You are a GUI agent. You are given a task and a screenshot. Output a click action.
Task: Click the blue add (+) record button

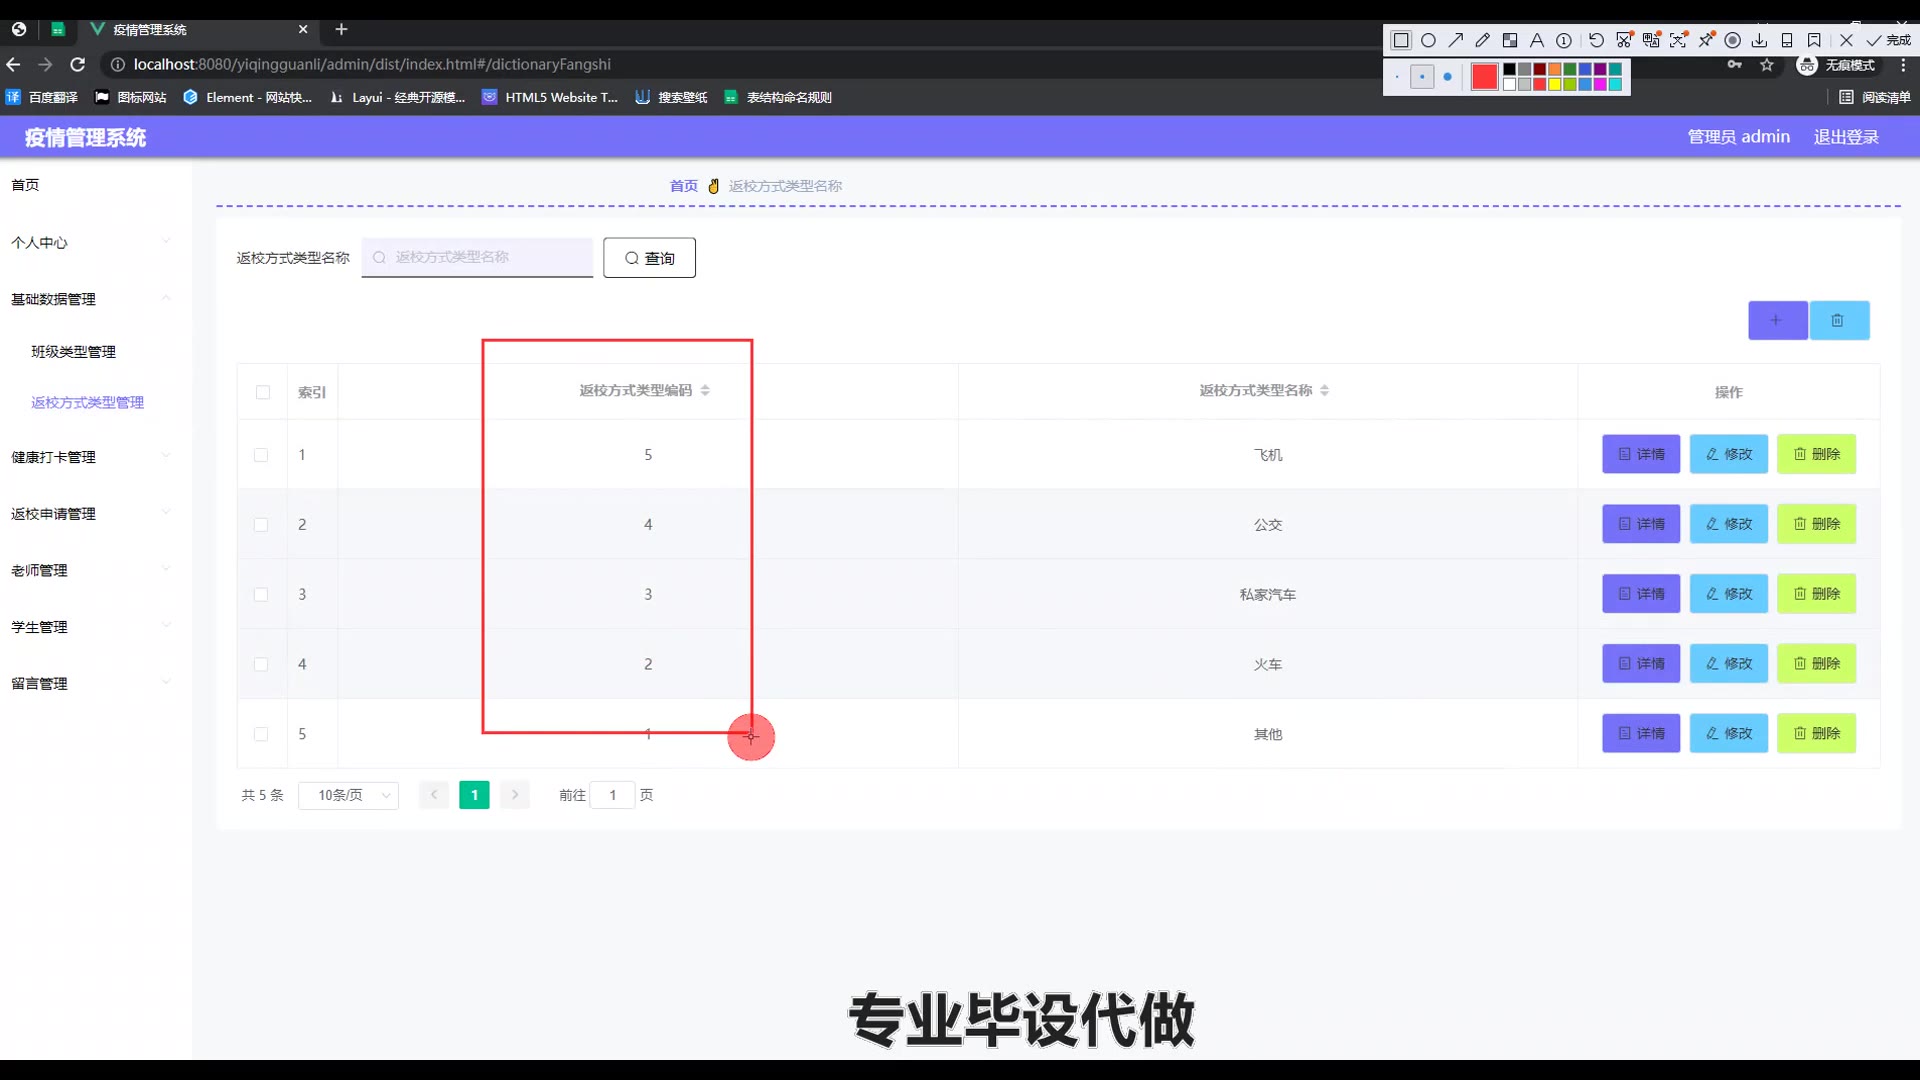point(1777,320)
